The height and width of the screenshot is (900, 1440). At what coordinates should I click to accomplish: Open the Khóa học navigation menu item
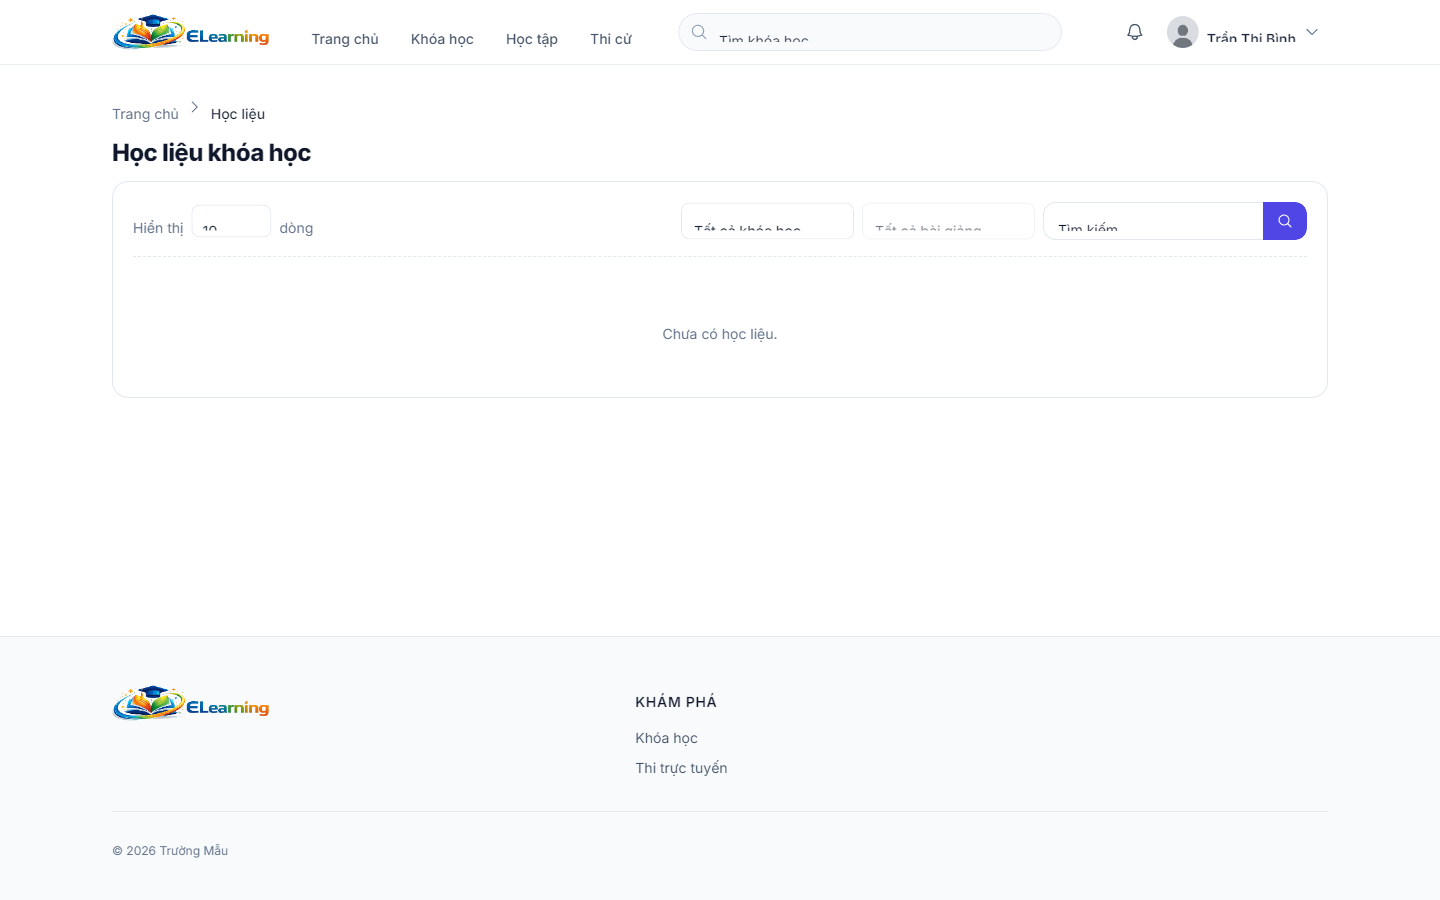tap(442, 39)
